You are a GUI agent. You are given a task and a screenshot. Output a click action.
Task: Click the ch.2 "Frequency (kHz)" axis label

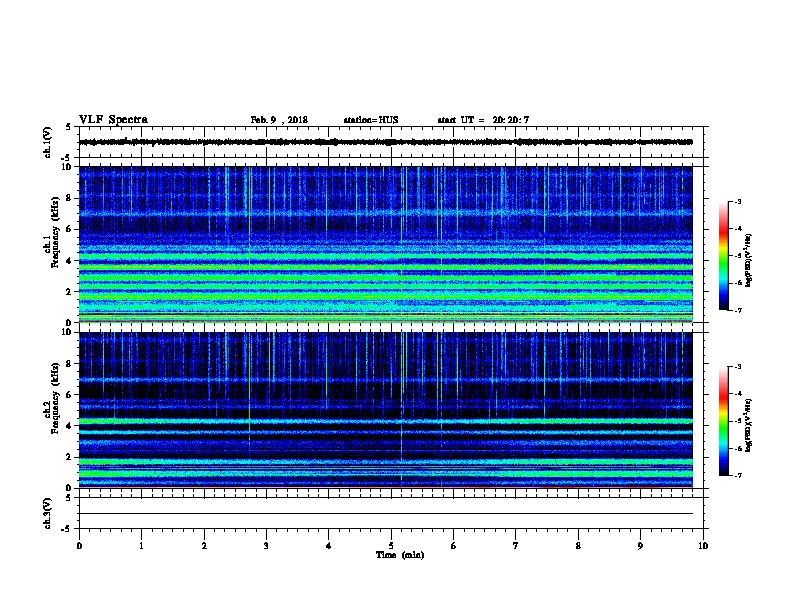point(56,398)
